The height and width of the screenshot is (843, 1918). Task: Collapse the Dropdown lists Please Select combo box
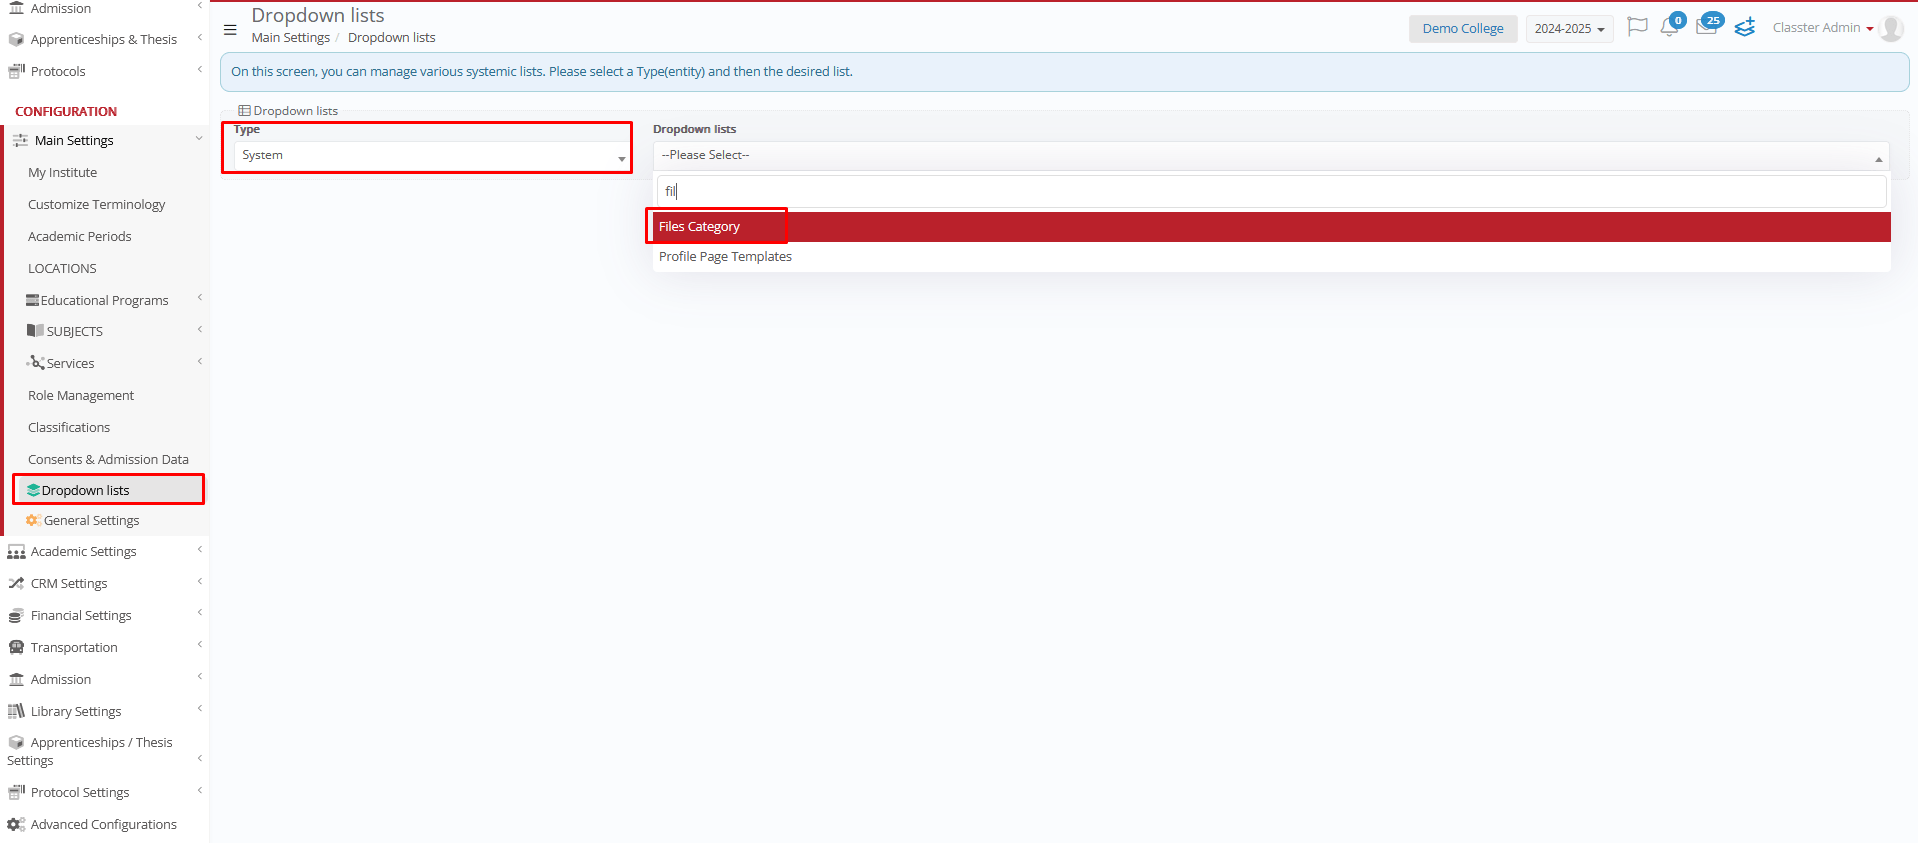pos(1270,156)
